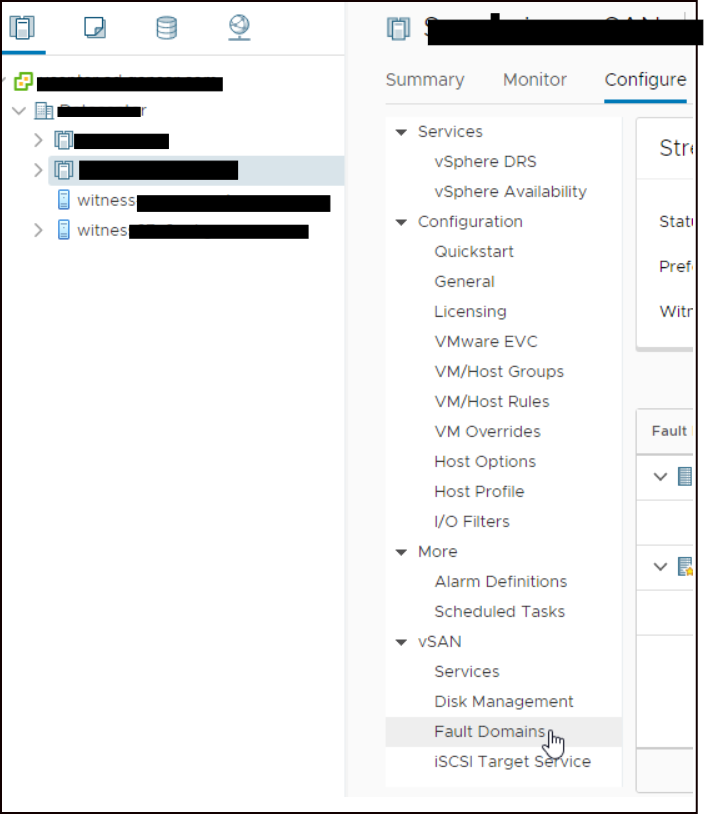
Task: Click the datacenter icon in inventory tree
Action: coord(44,111)
